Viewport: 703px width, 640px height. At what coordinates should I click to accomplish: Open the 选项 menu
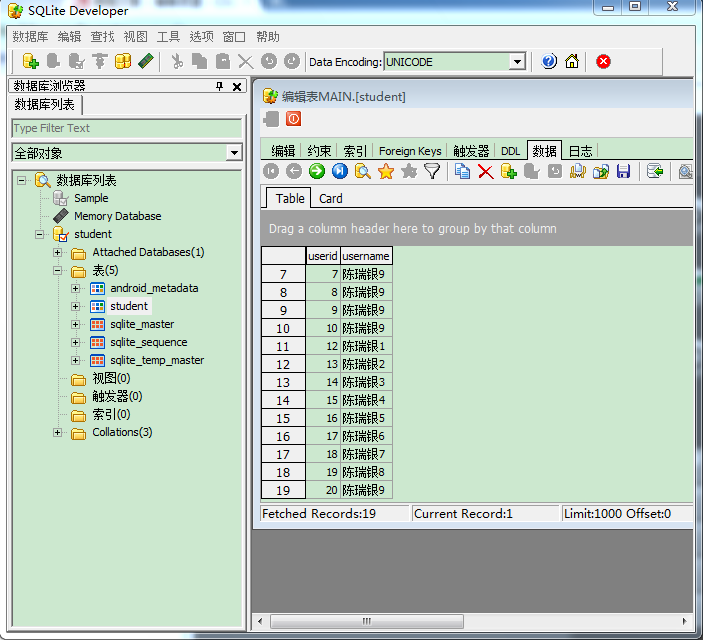[x=201, y=36]
